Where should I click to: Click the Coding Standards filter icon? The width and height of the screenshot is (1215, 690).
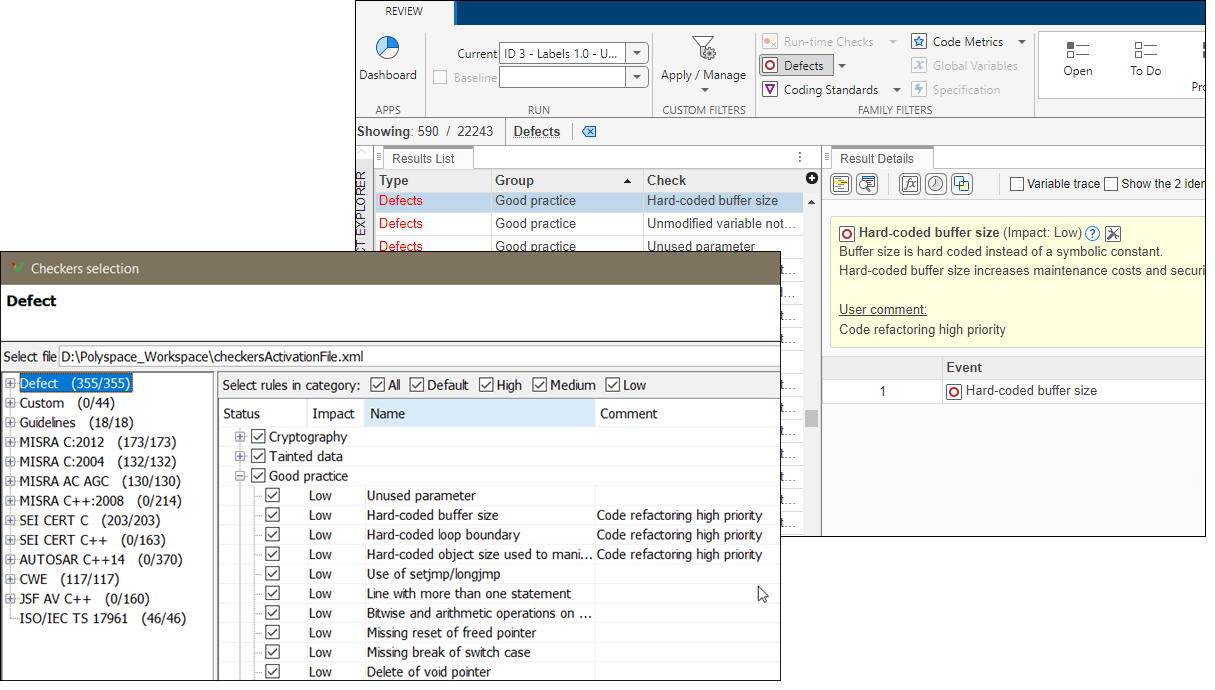click(769, 90)
